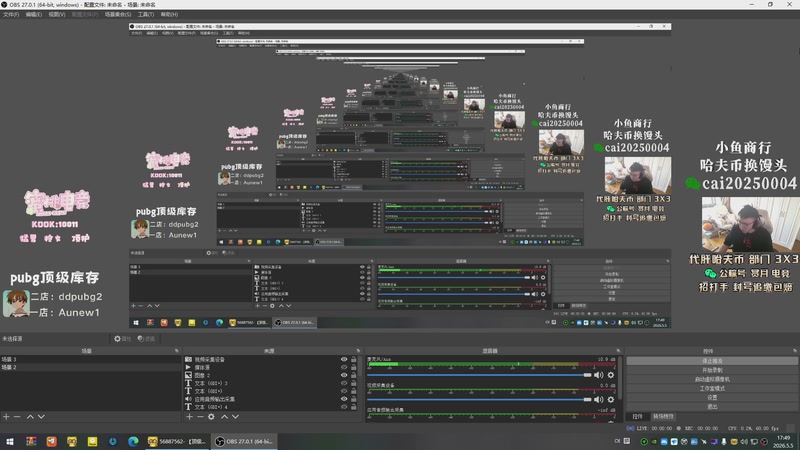Image resolution: width=800 pixels, height=450 pixels.
Task: Open the 文件(F) menu
Action: tap(11, 14)
